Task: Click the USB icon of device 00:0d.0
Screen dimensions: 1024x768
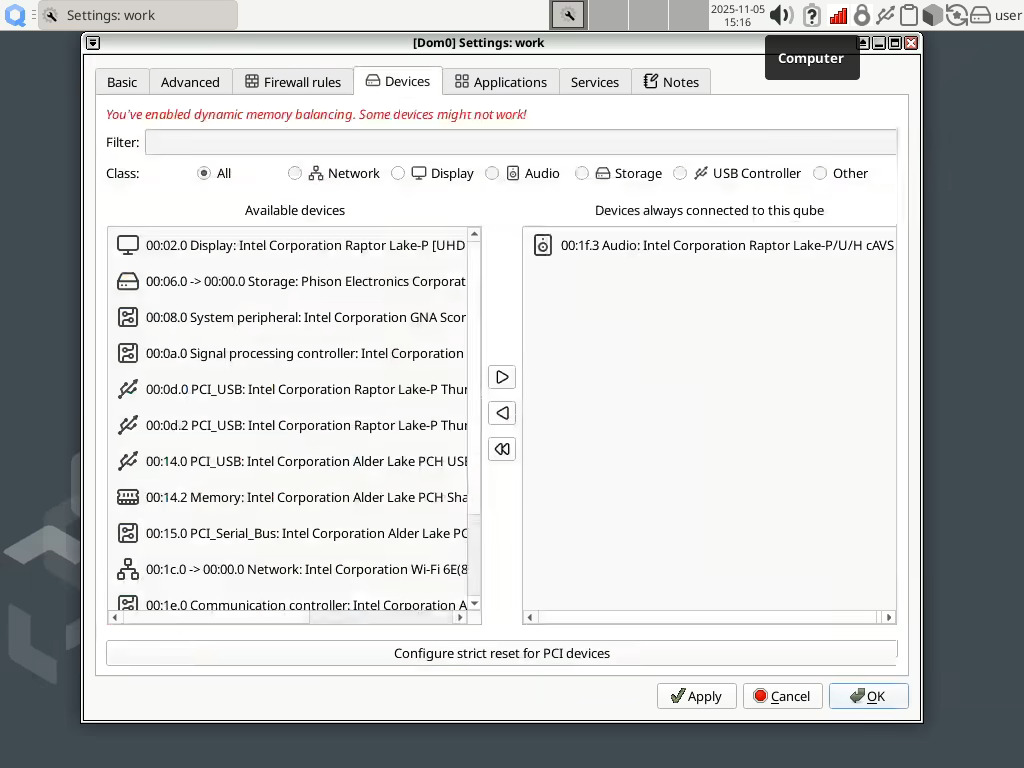Action: click(127, 389)
